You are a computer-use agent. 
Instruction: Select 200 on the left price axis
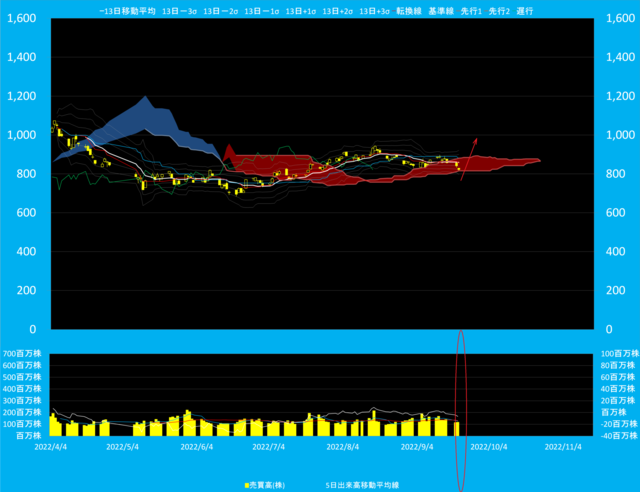27,290
